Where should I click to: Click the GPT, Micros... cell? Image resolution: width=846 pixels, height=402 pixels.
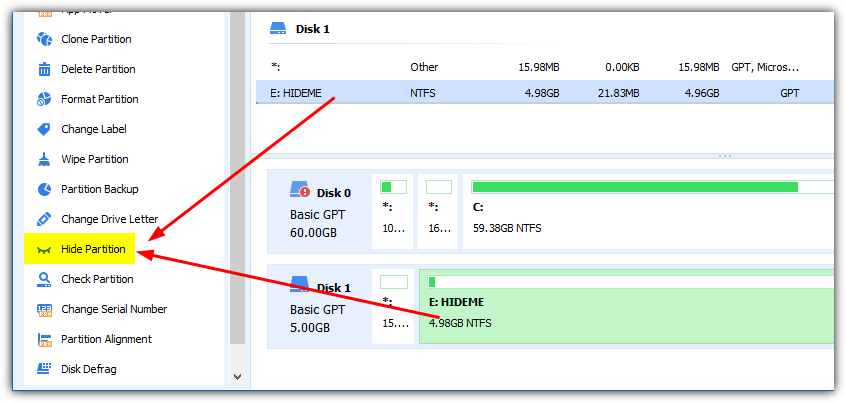765,67
